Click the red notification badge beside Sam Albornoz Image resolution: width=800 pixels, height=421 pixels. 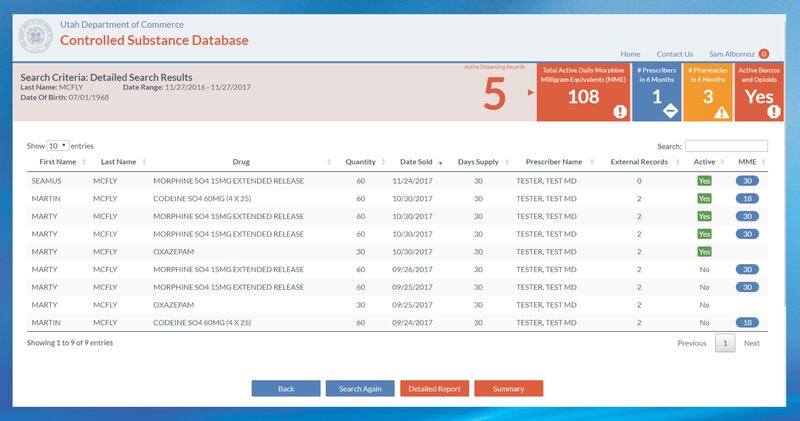click(764, 53)
